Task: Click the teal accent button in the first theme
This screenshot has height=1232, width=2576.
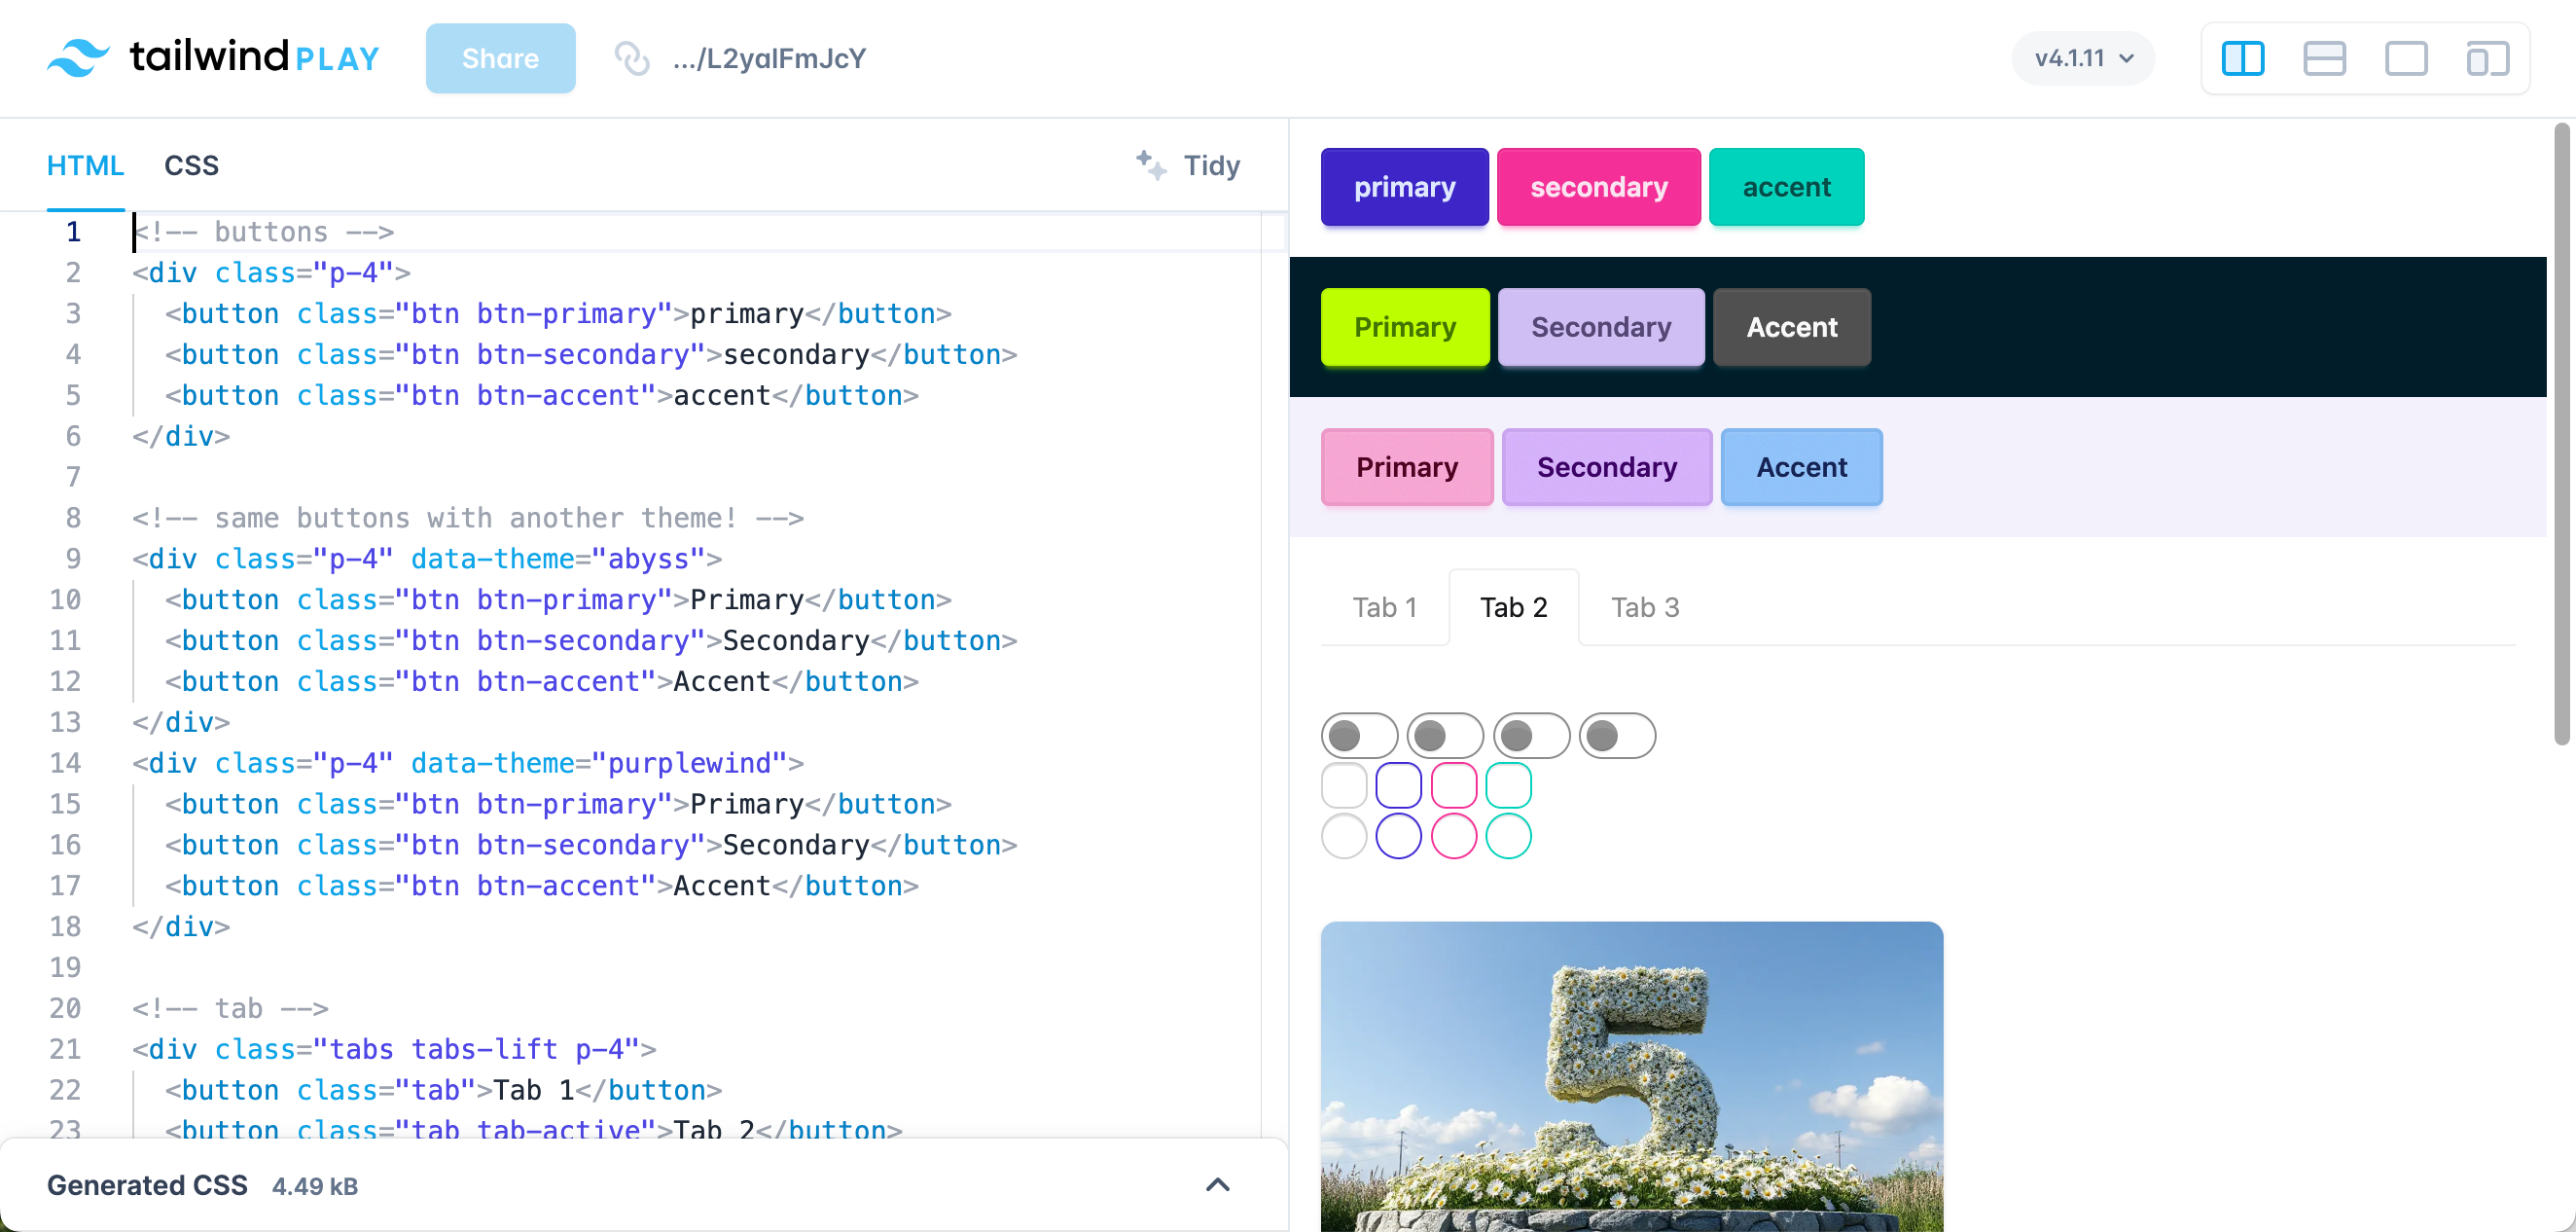Action: click(x=1786, y=186)
